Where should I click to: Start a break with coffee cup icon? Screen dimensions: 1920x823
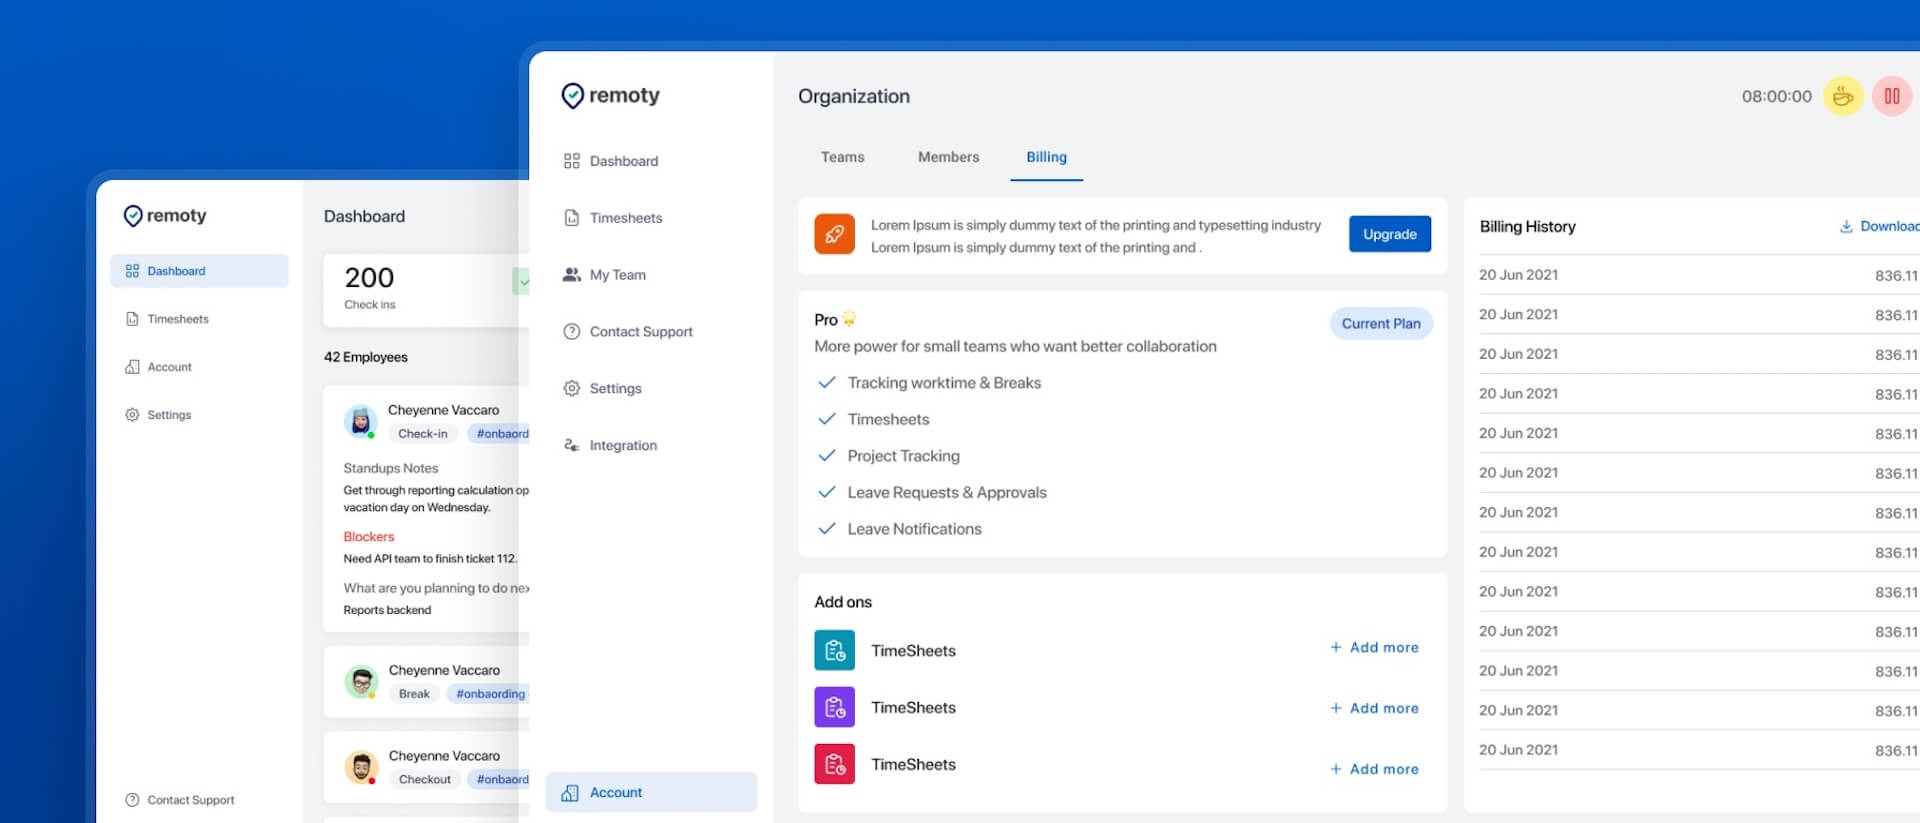[1842, 96]
